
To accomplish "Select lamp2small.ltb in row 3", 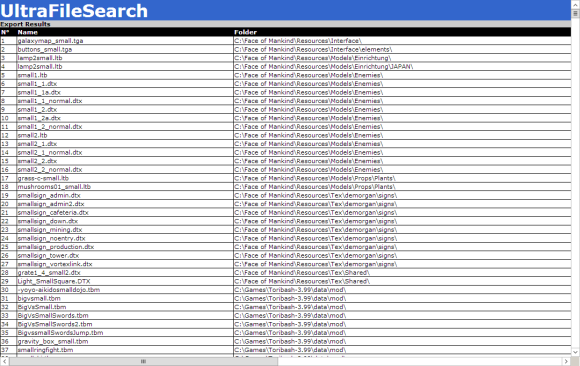I will (x=40, y=58).
